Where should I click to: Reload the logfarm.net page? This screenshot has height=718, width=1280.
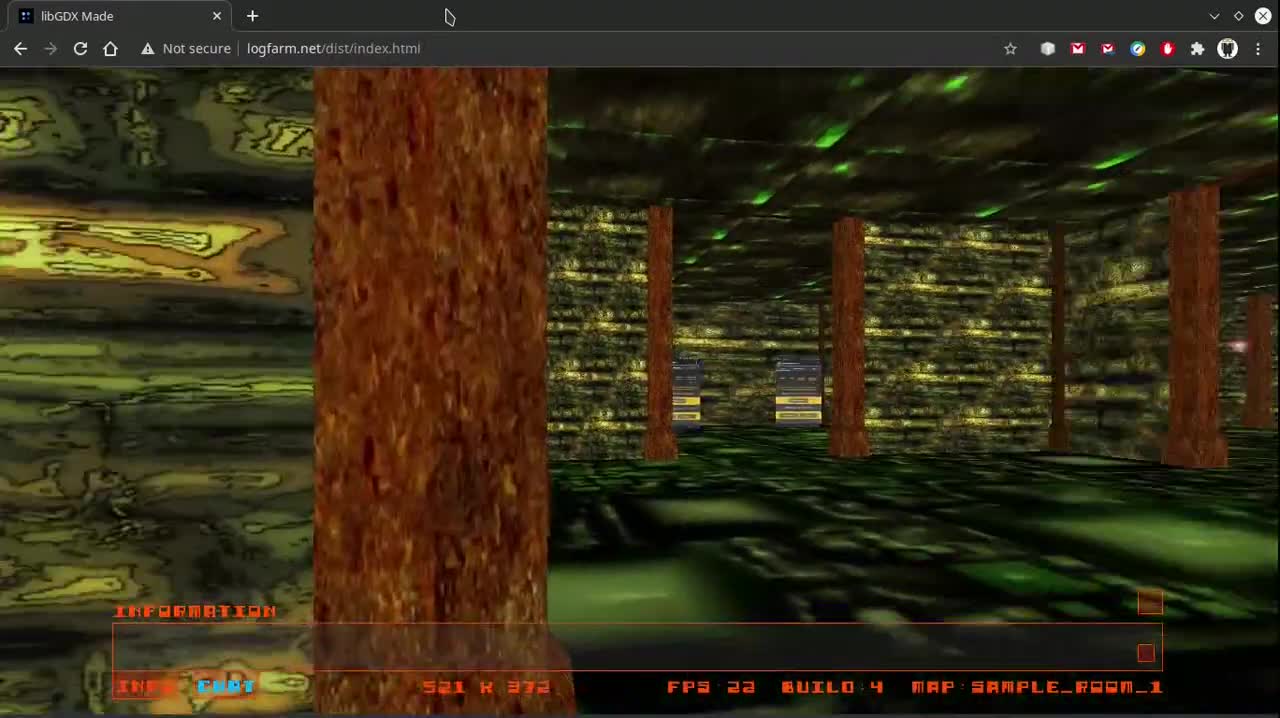[80, 48]
